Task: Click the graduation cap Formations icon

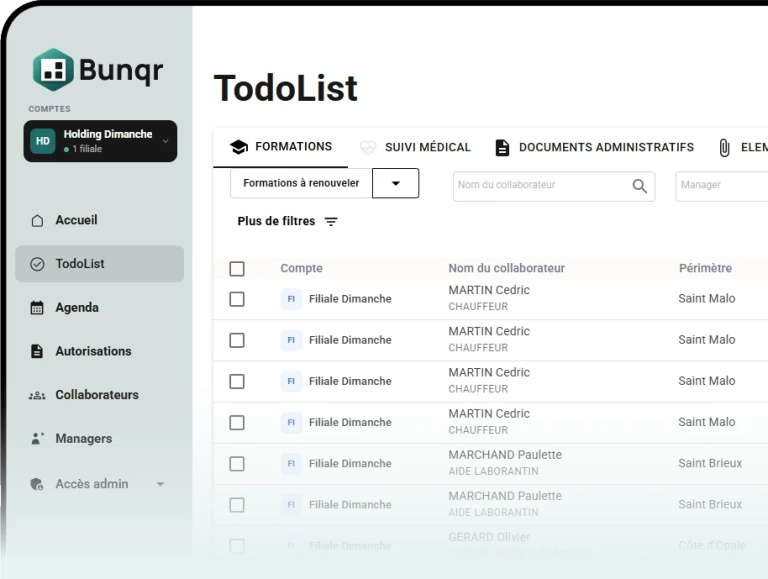Action: click(239, 147)
